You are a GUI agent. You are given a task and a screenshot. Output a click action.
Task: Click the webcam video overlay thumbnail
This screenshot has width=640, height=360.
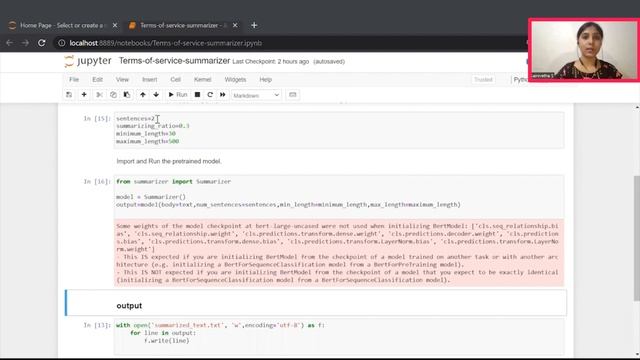click(584, 50)
